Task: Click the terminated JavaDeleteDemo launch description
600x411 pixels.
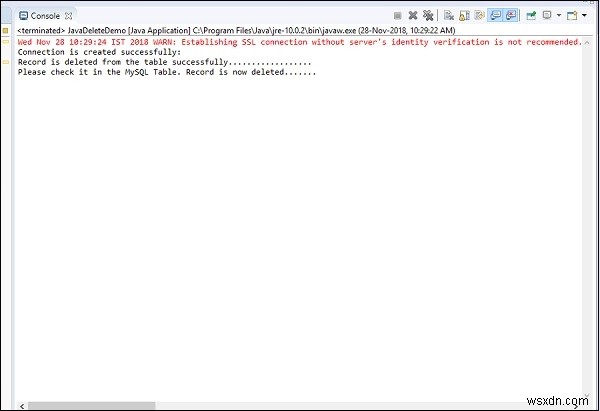Action: click(236, 30)
